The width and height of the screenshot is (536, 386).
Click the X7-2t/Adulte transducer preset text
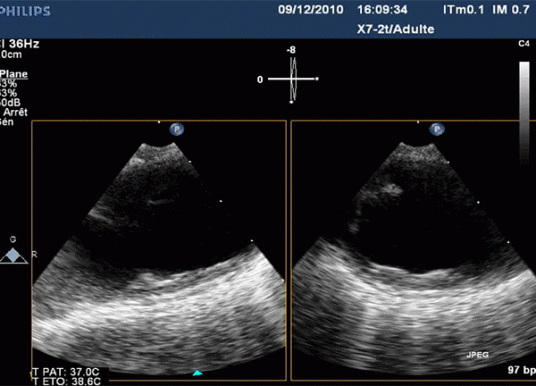click(396, 29)
